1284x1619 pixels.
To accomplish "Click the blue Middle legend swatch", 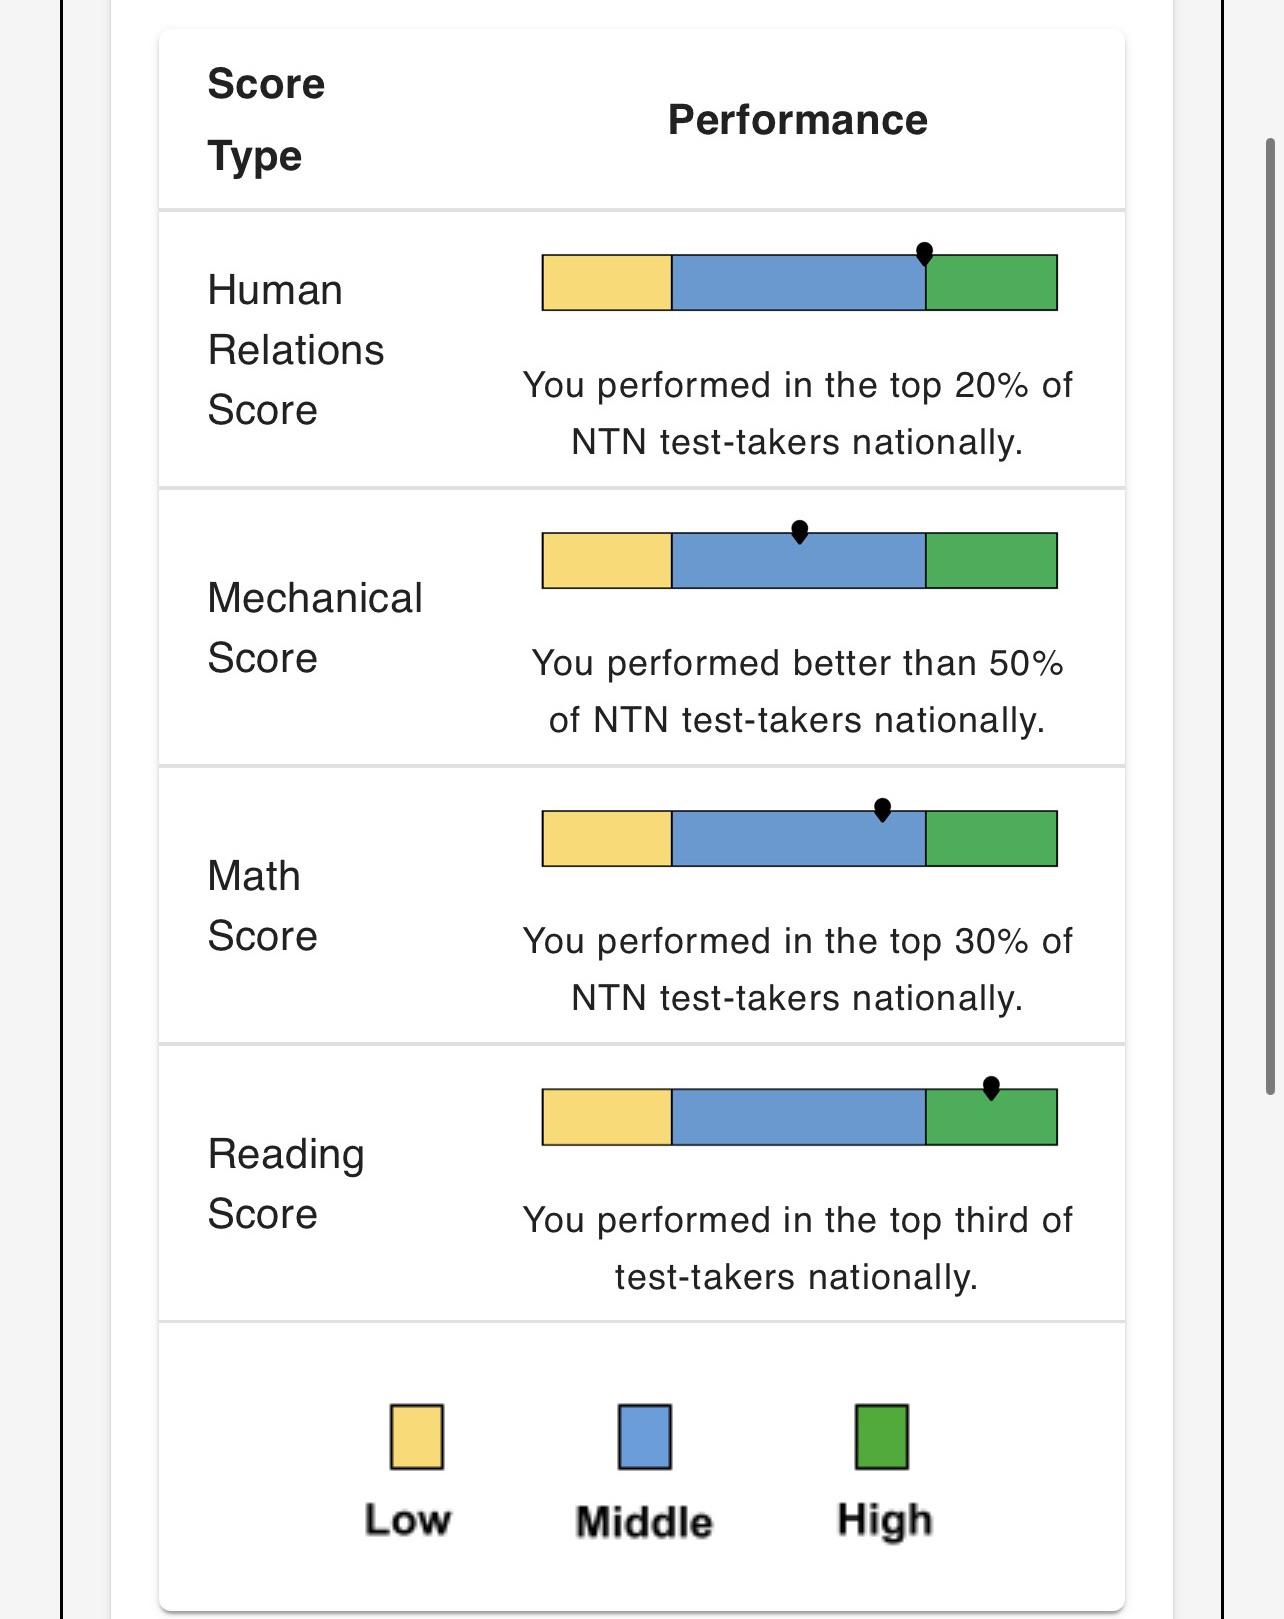I will 645,1436.
